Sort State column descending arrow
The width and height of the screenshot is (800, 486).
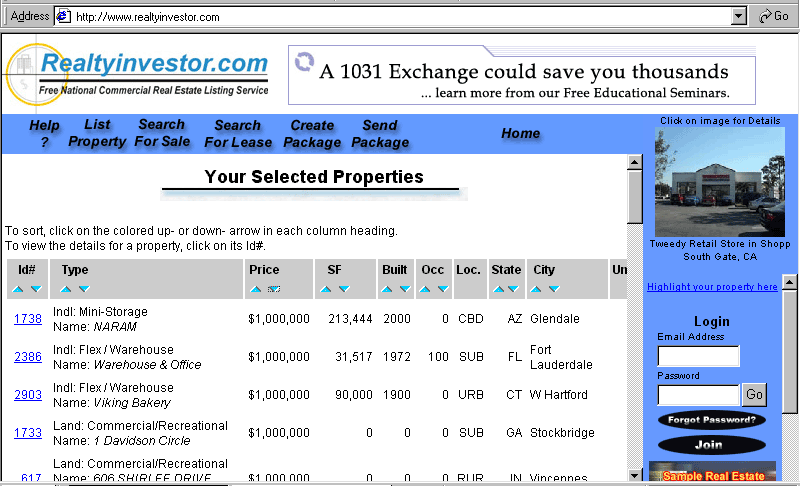(513, 289)
